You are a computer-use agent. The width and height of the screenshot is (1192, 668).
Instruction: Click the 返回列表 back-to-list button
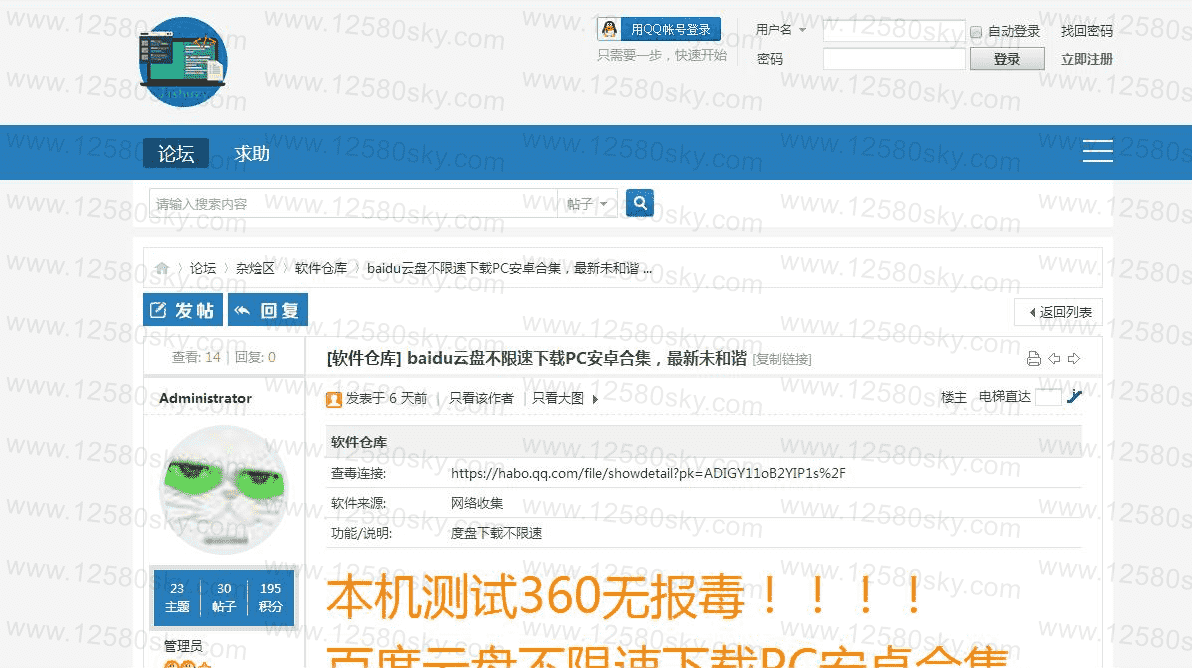[1058, 312]
